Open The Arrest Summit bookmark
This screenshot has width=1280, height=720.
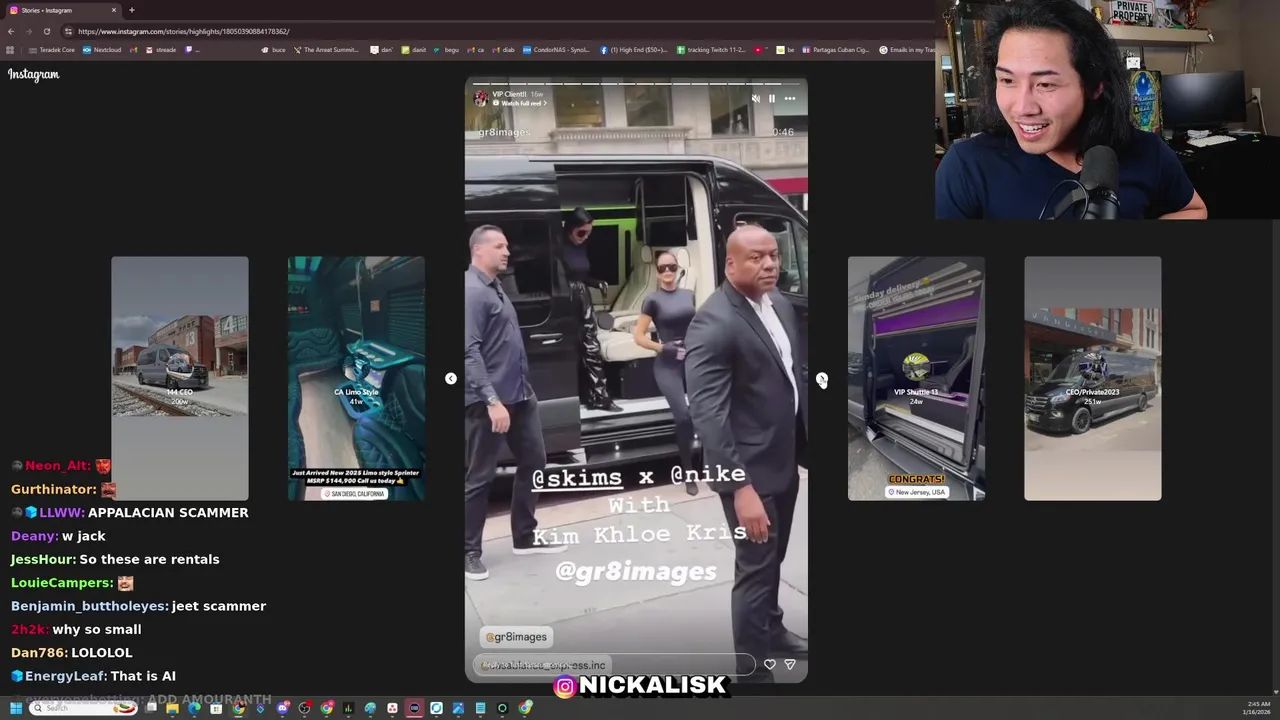pyautogui.click(x=326, y=50)
